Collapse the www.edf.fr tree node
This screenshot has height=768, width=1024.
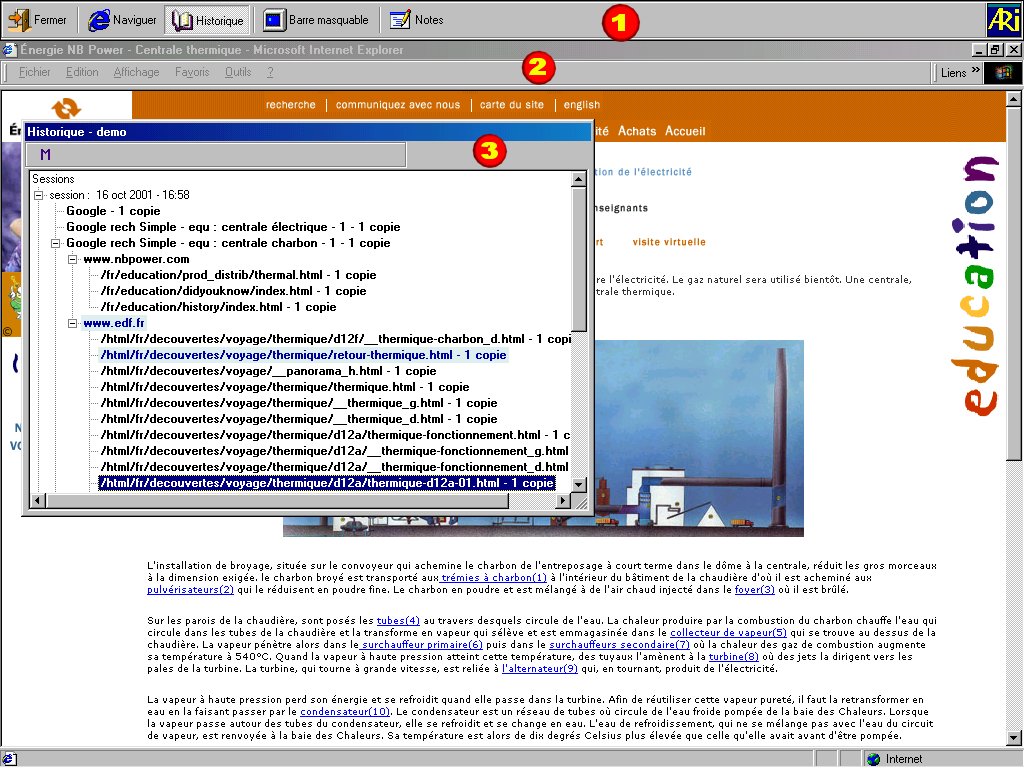[x=72, y=323]
